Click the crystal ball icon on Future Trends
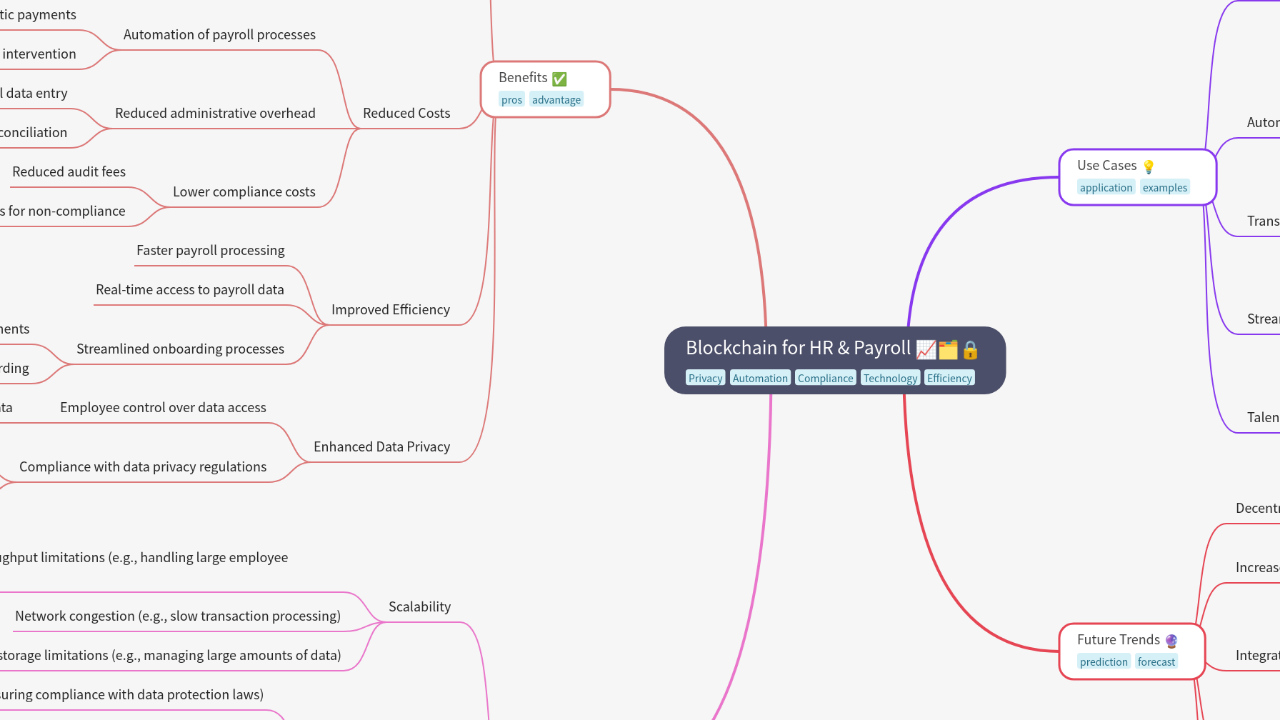 pos(1171,640)
